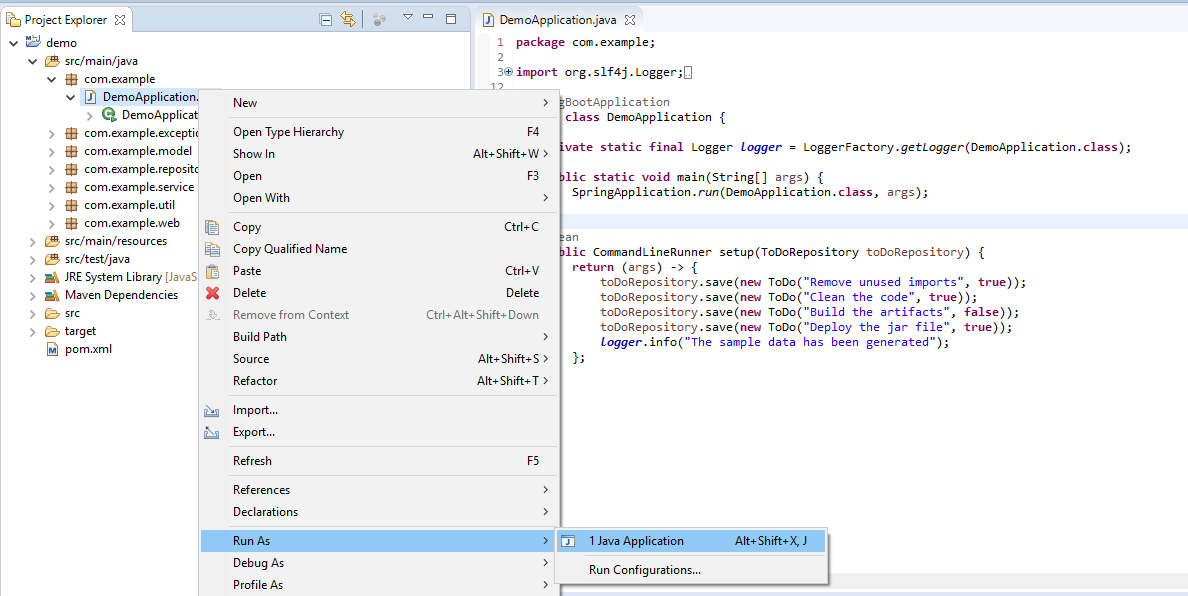Choose Import... from context menu
The height and width of the screenshot is (596, 1188).
click(x=379, y=410)
